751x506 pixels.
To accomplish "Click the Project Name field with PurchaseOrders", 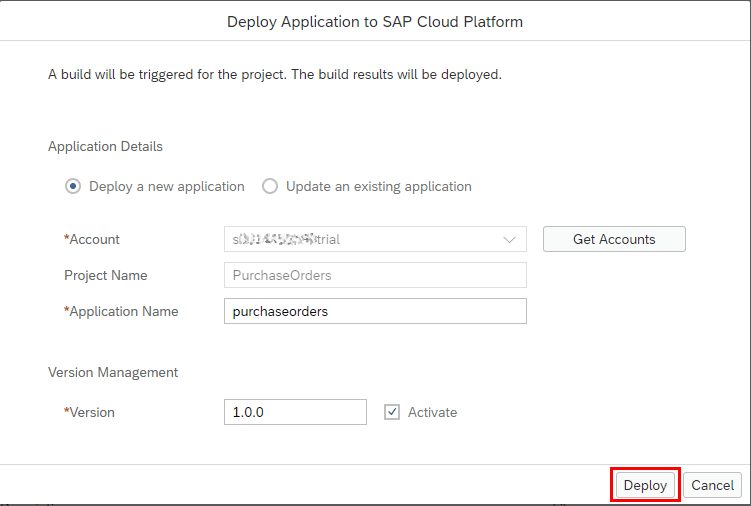I will [375, 275].
